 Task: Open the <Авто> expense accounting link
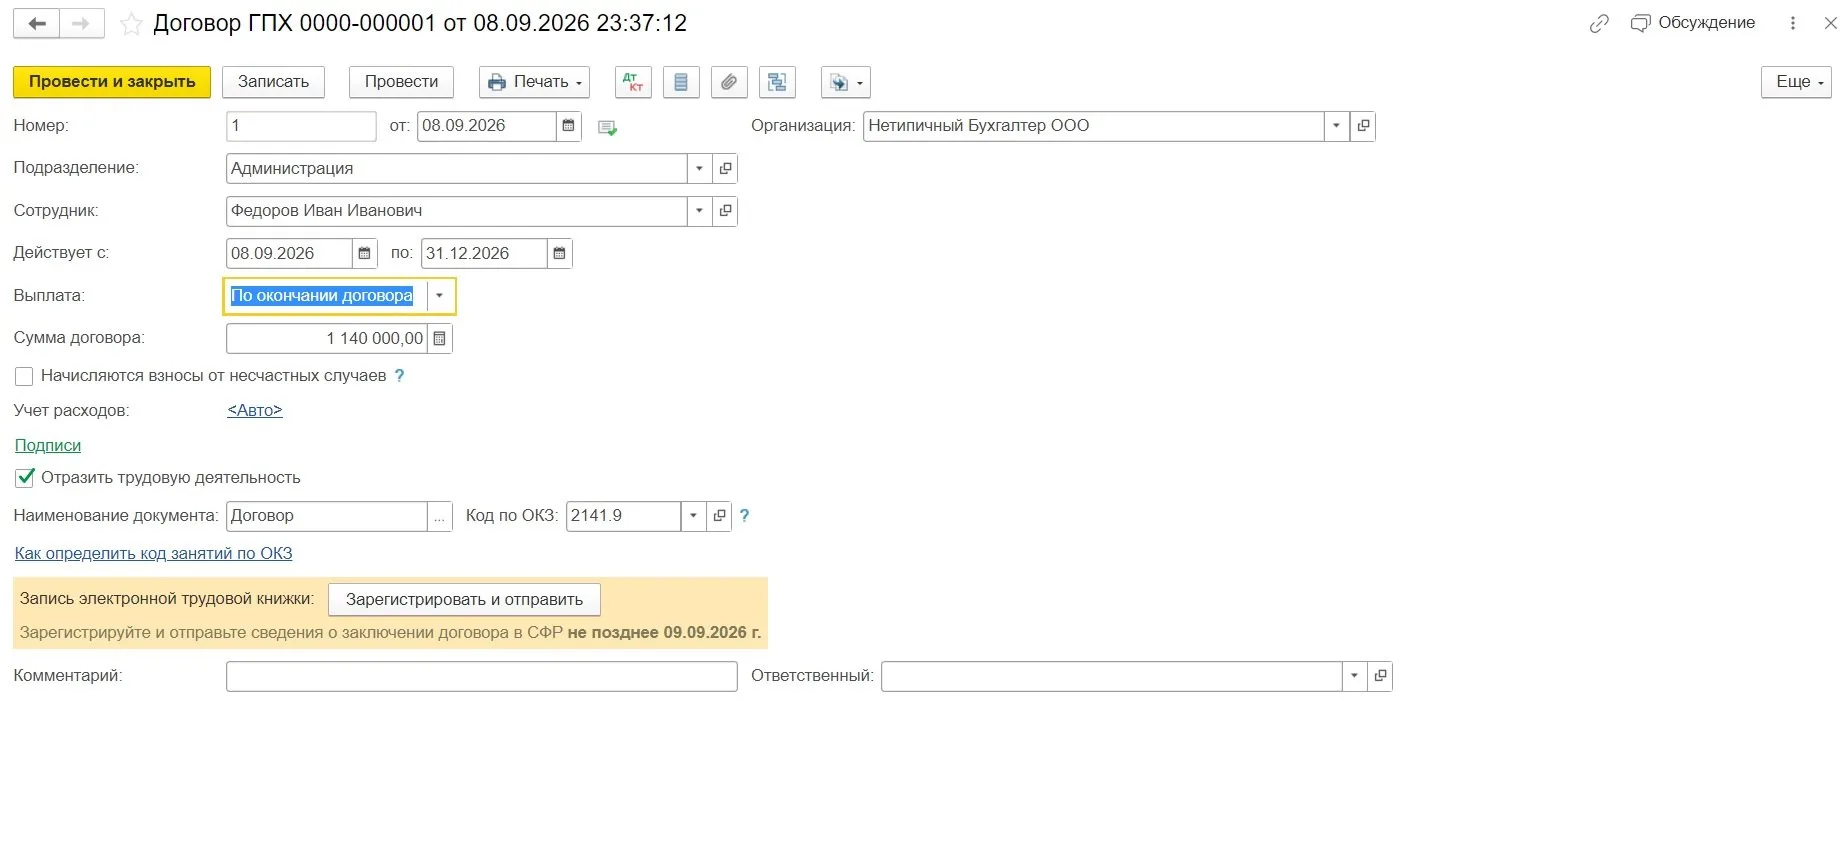[x=255, y=411]
